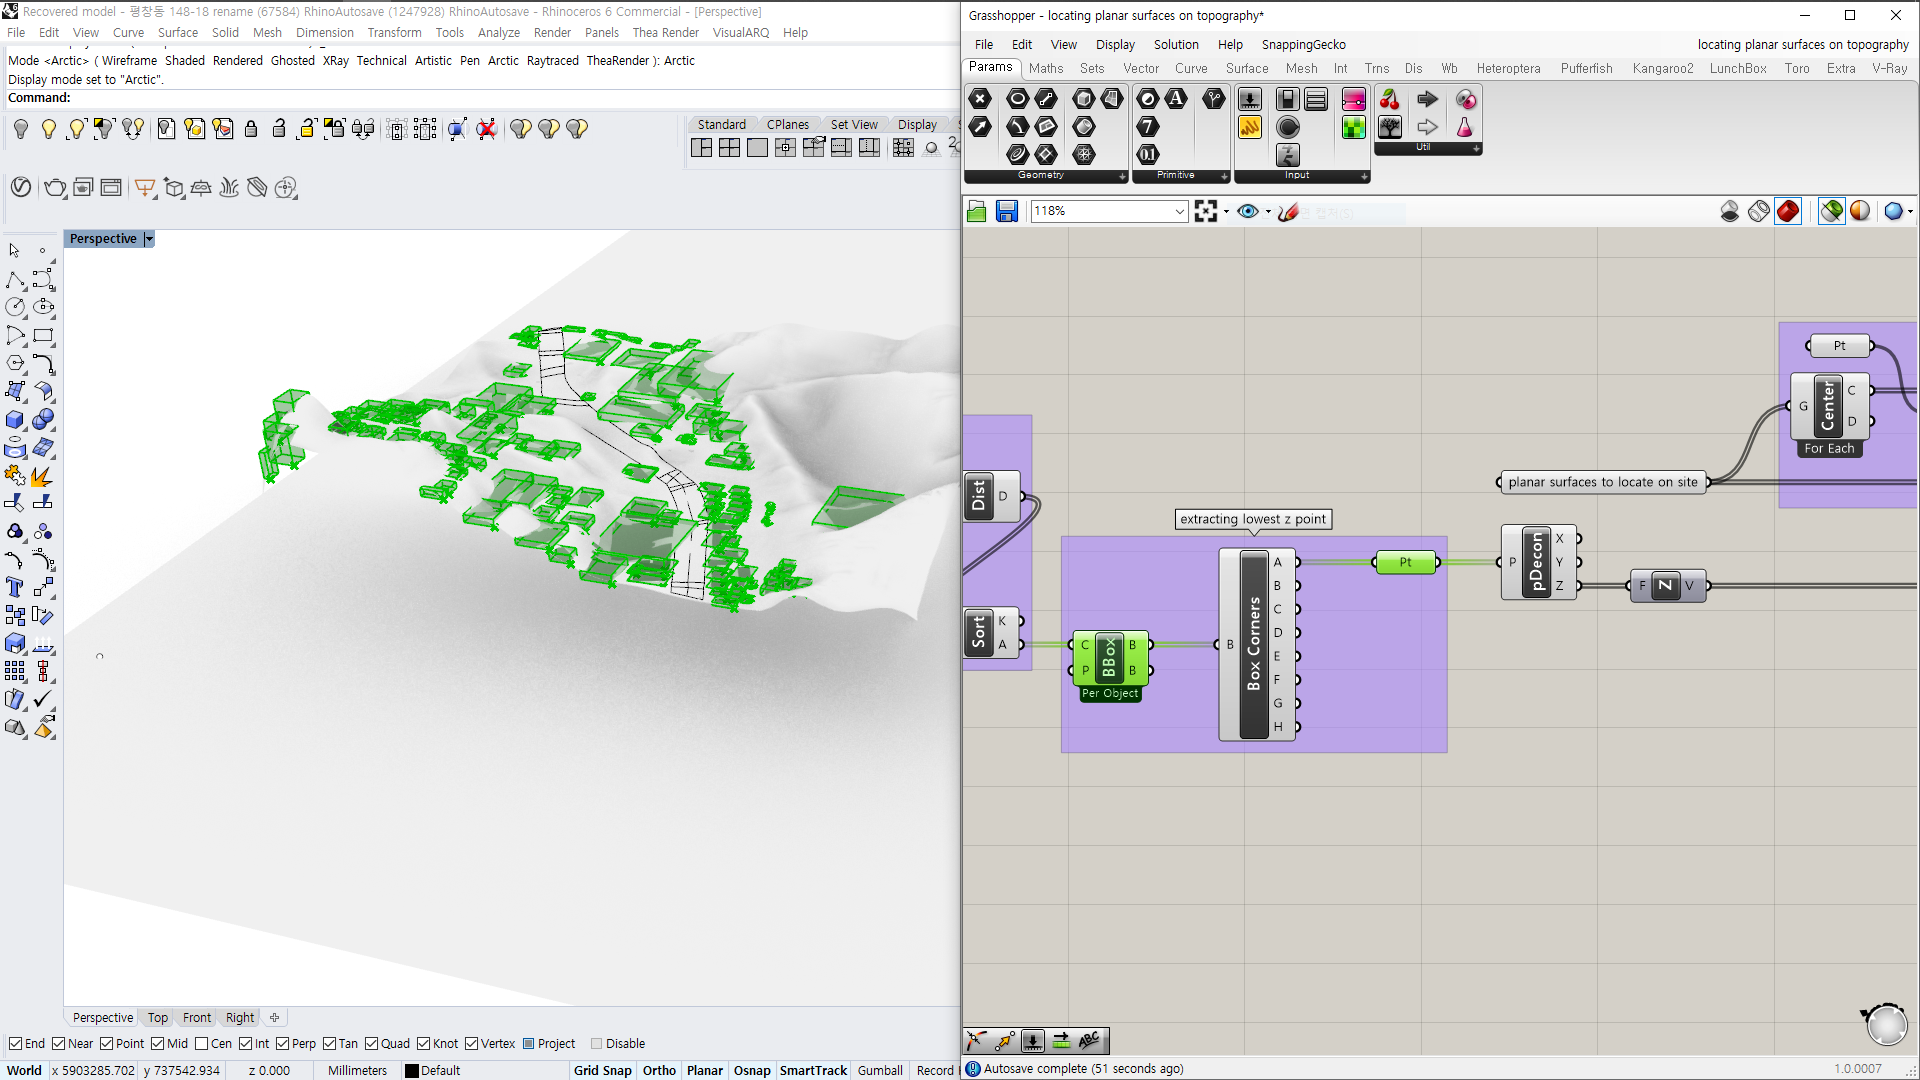Screen dimensions: 1920x1080
Task: Switch to the Top viewport tab
Action: (158, 1017)
